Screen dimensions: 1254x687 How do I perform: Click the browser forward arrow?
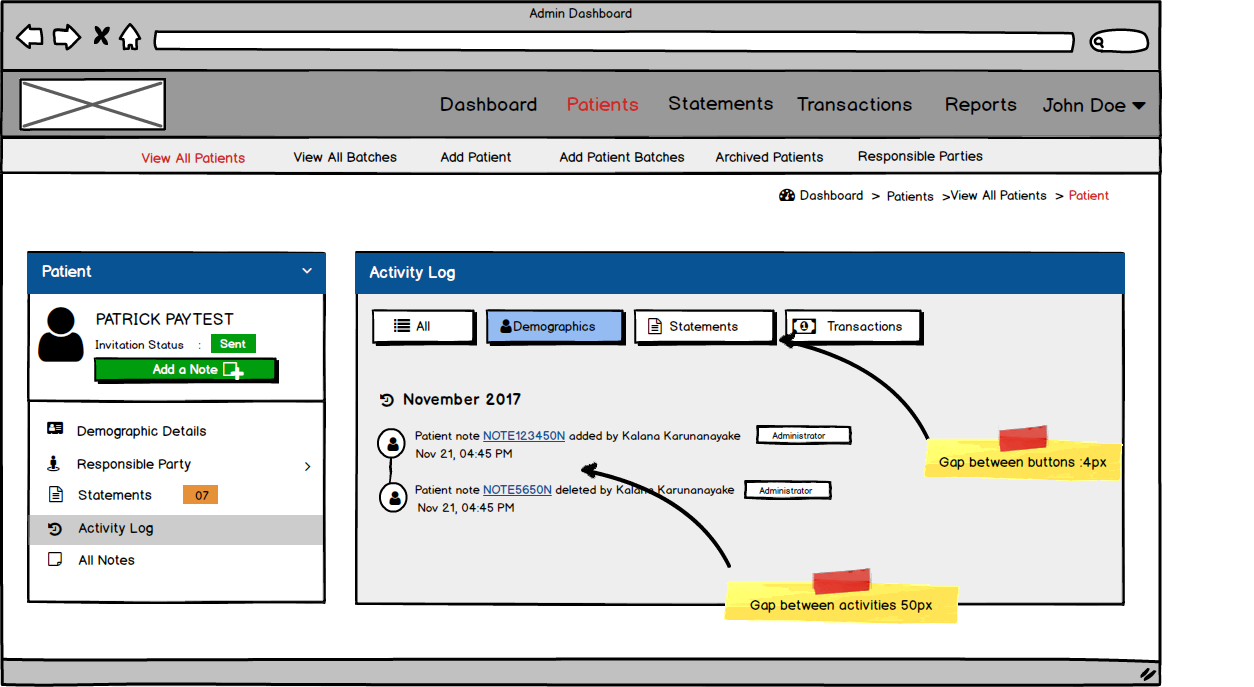67,38
